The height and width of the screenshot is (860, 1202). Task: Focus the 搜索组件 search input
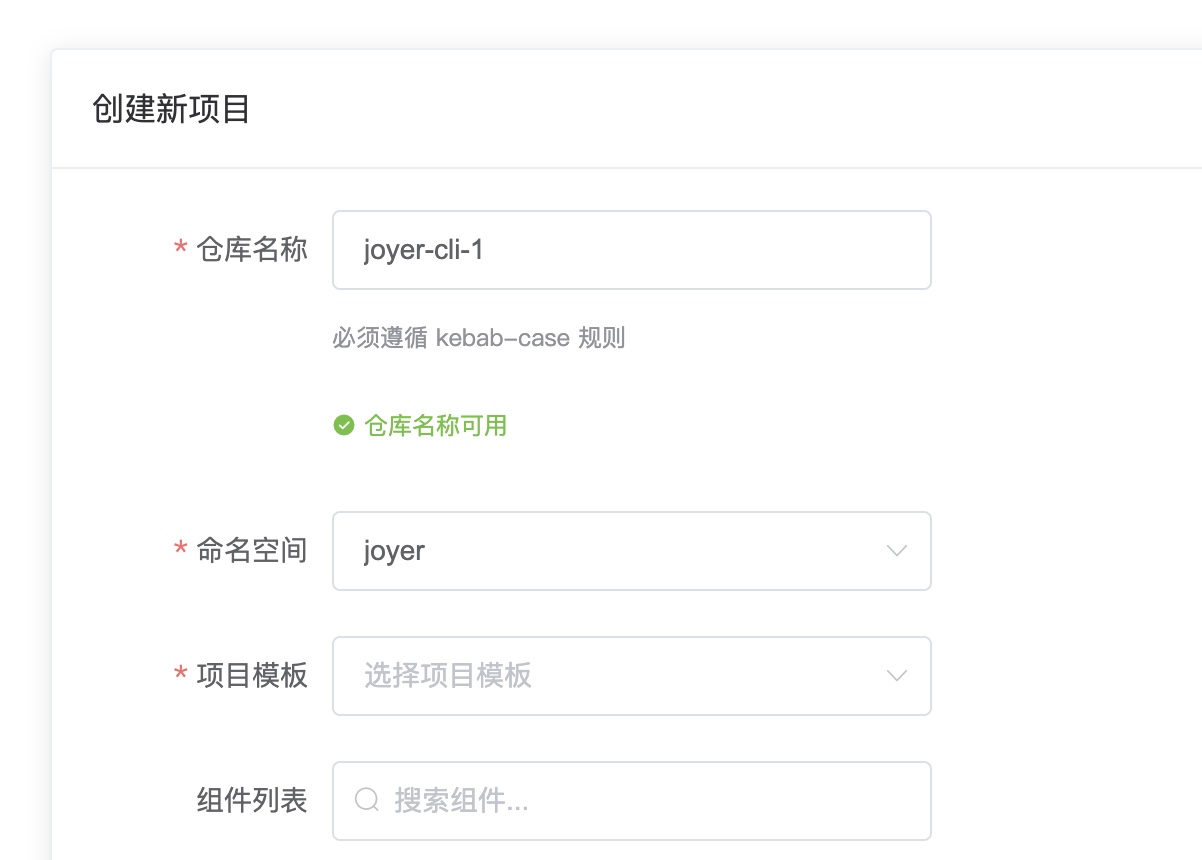[632, 801]
